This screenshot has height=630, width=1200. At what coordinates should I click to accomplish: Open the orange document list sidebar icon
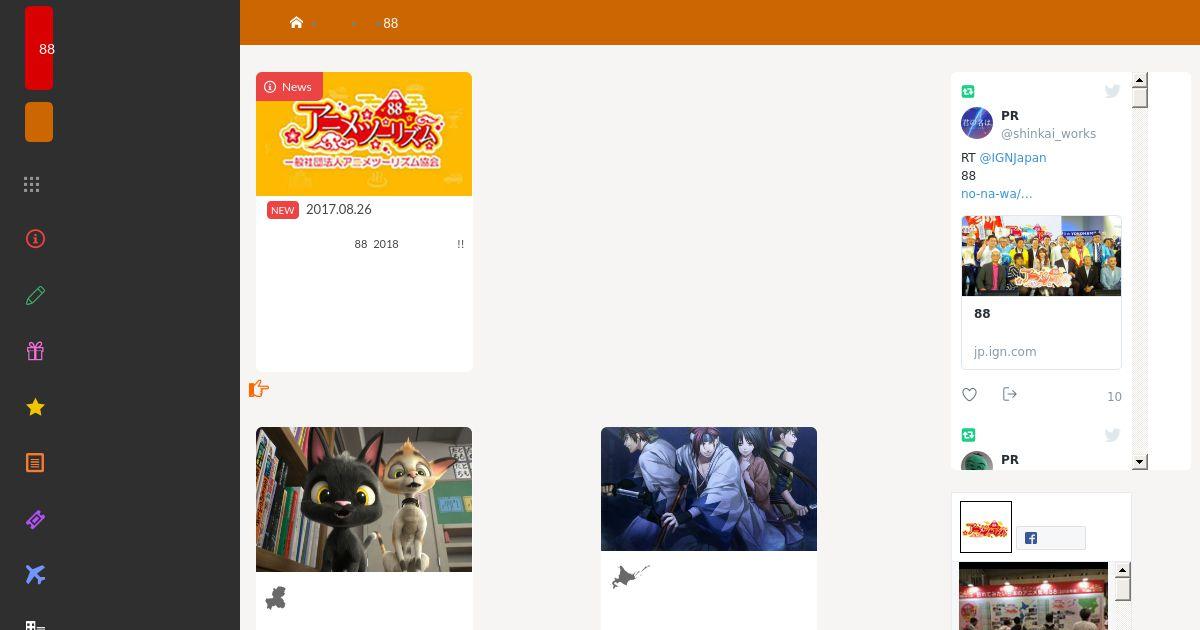tap(35, 463)
